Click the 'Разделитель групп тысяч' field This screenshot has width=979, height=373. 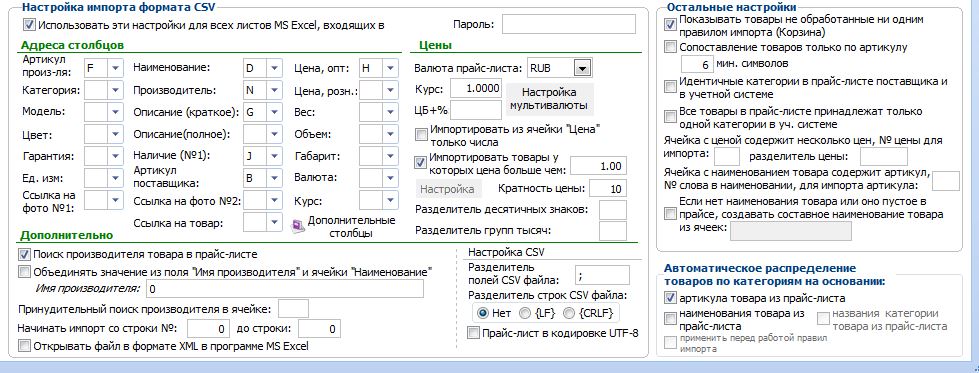click(x=612, y=231)
